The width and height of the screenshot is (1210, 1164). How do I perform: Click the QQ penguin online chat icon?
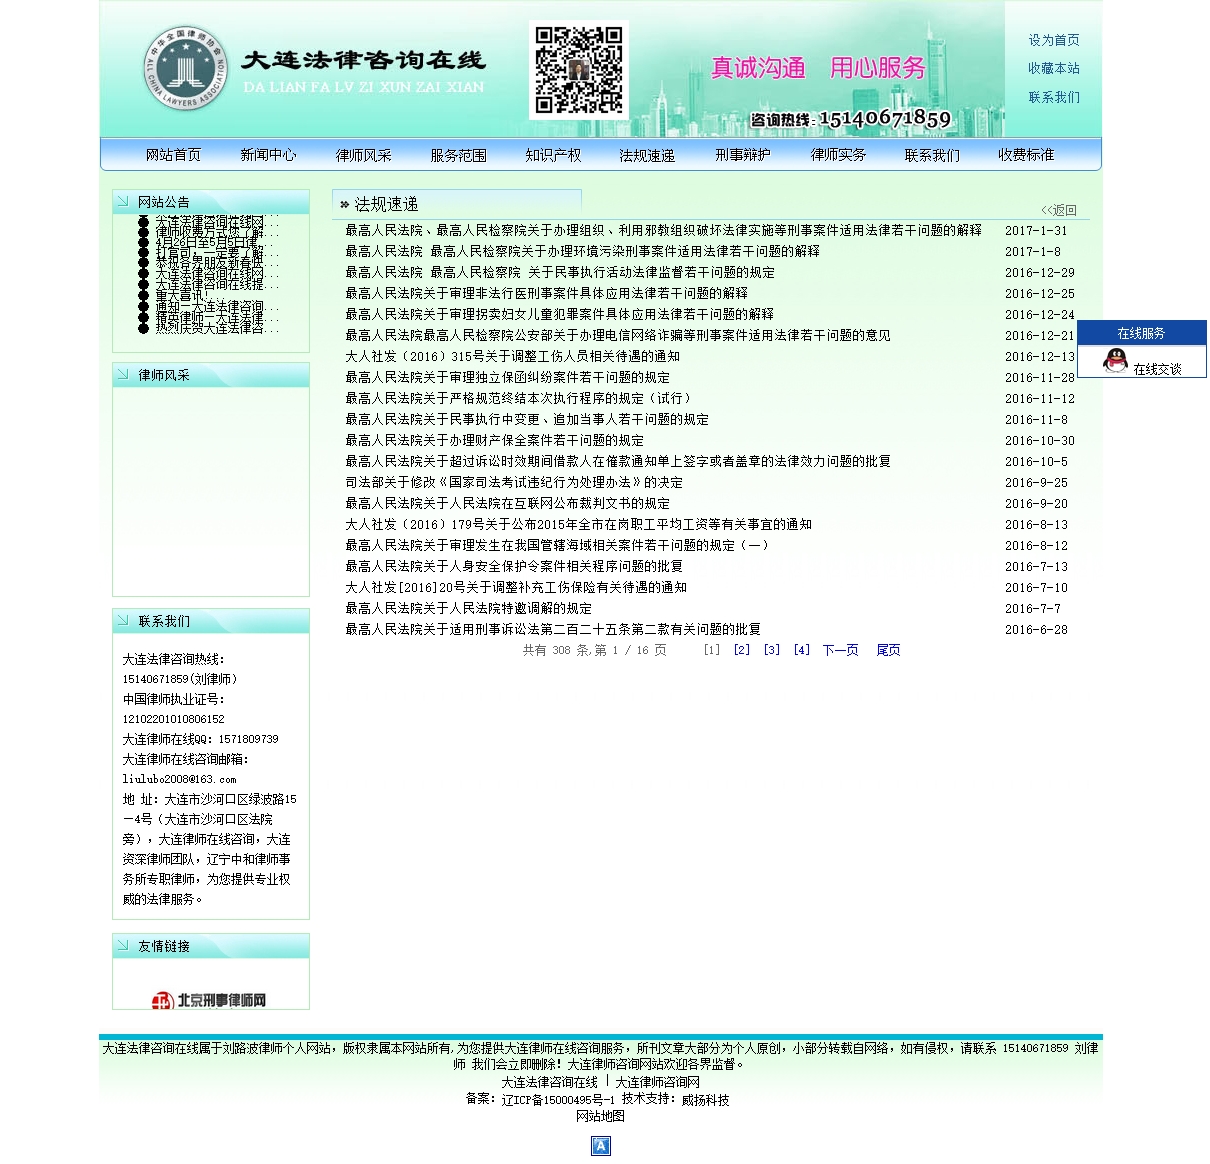coord(1115,361)
